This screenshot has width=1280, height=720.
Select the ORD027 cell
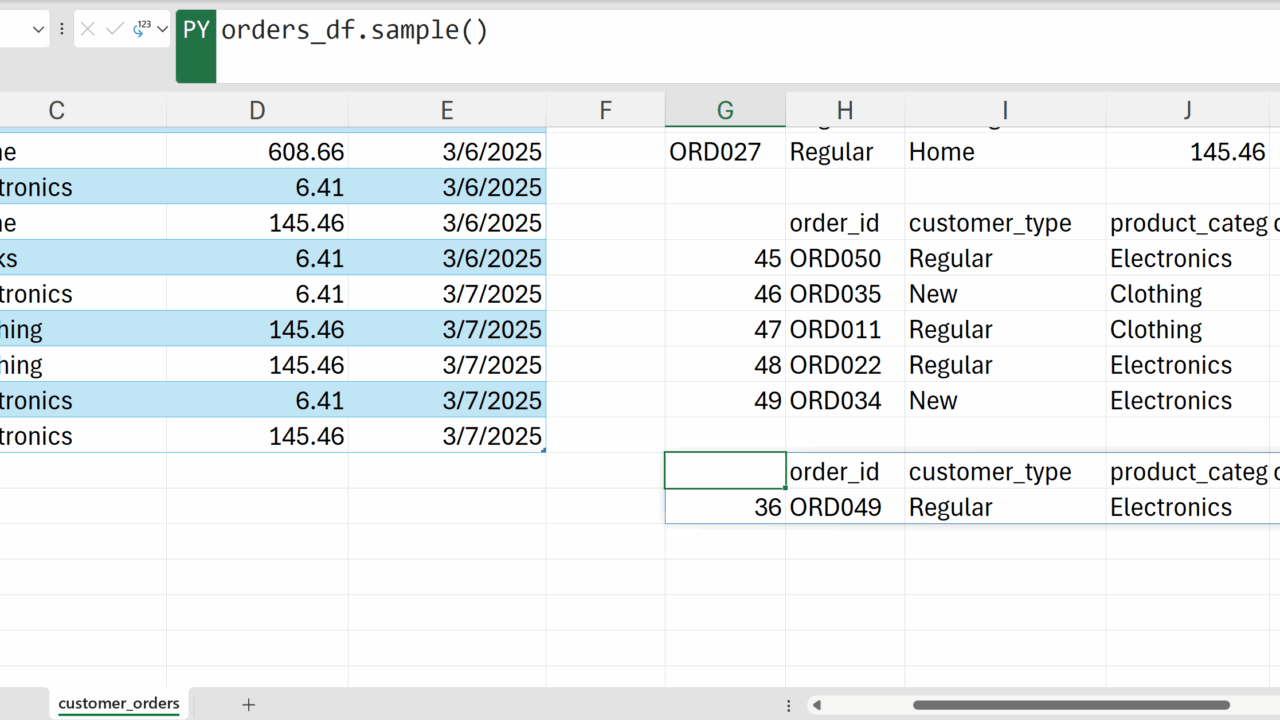[725, 152]
